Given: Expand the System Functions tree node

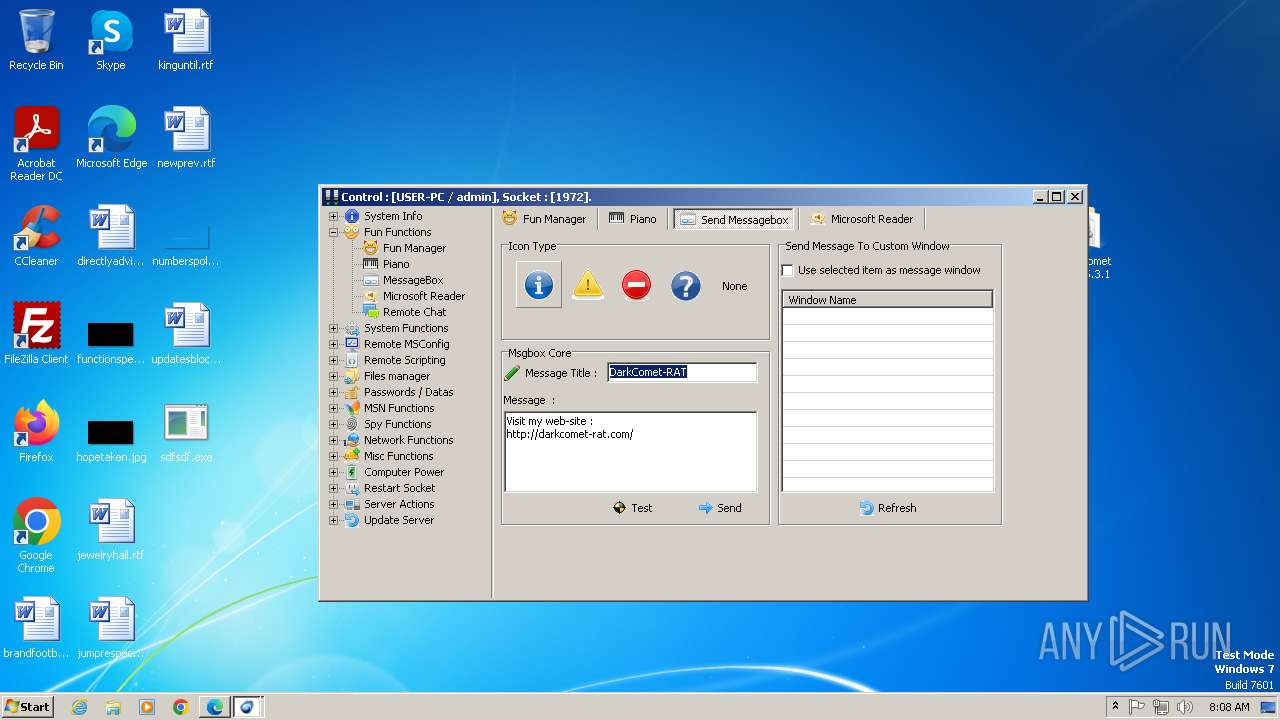Looking at the screenshot, I should (334, 328).
